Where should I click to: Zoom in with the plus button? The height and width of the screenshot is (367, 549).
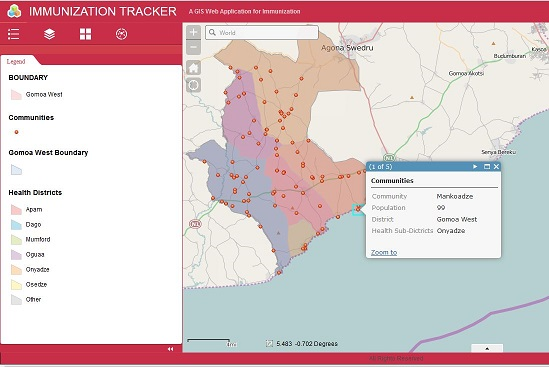(193, 32)
